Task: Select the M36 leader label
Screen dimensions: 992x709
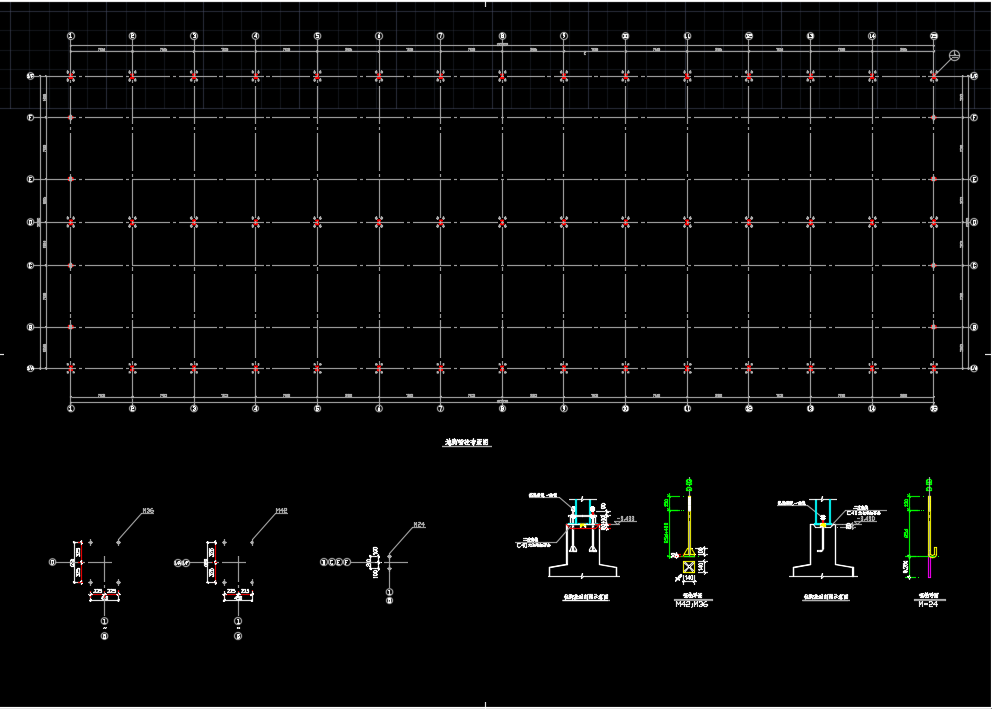Action: click(148, 511)
